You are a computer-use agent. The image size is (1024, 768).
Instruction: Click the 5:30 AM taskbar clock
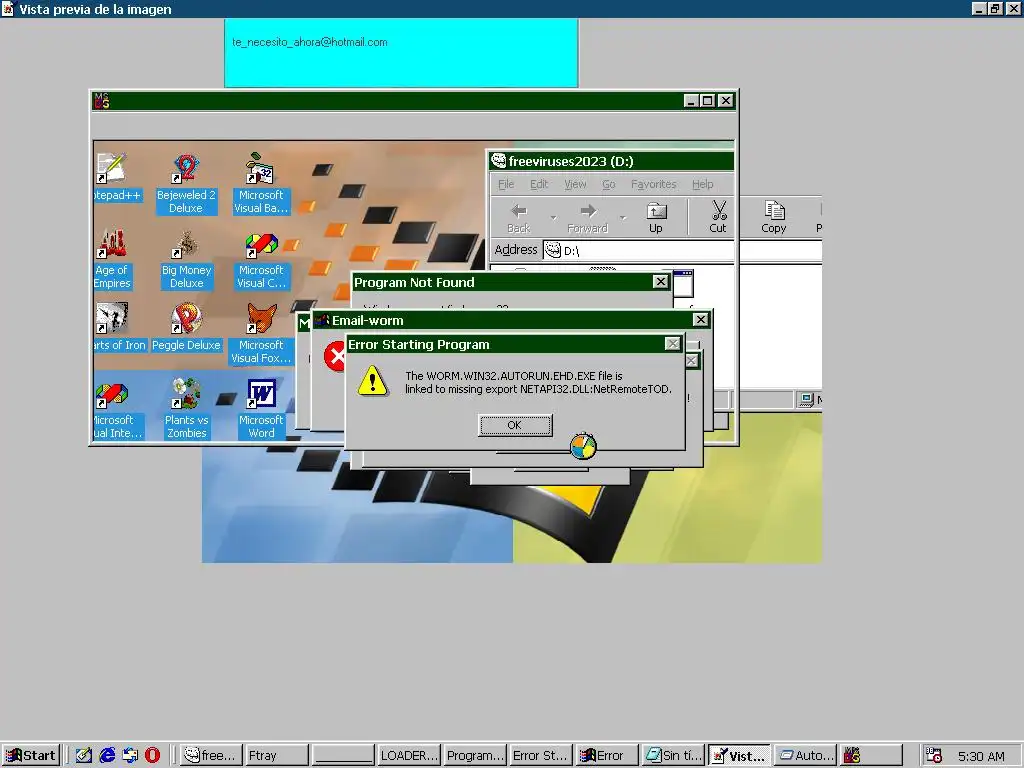(x=981, y=756)
